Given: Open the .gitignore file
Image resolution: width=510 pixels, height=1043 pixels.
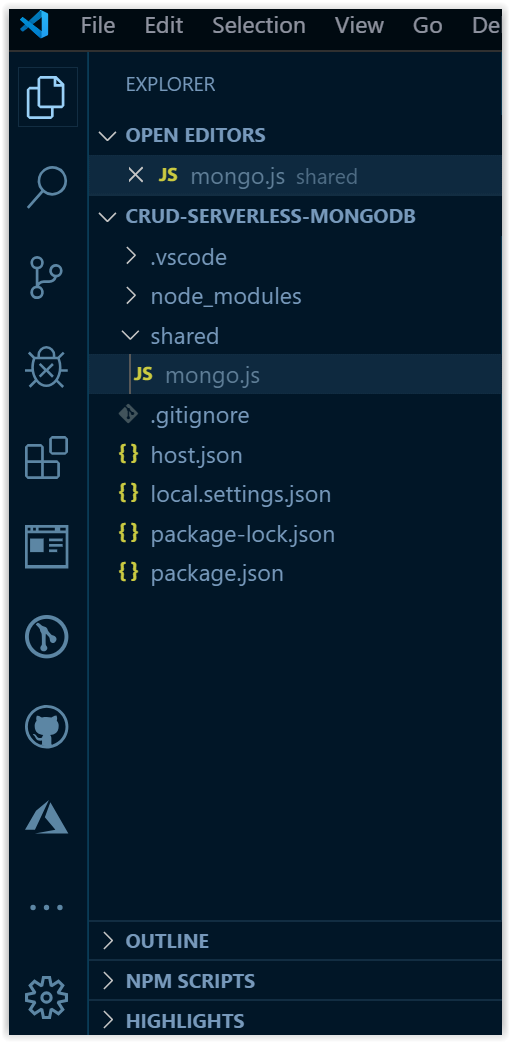Looking at the screenshot, I should click(x=295, y=416).
